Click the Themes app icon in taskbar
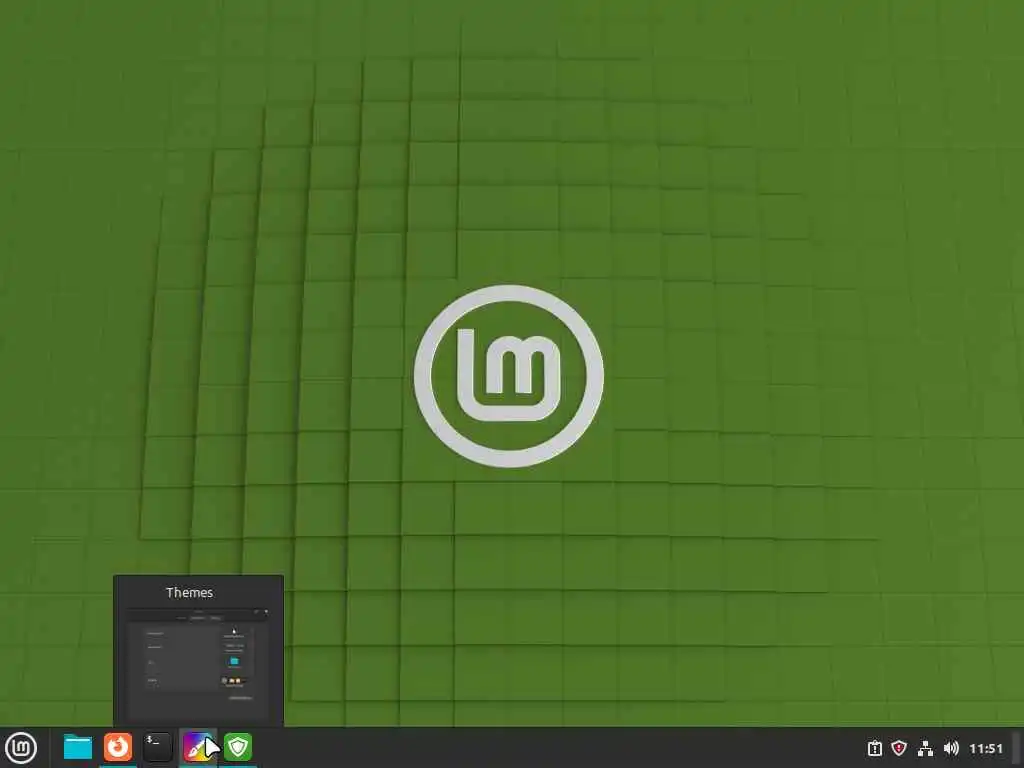The width and height of the screenshot is (1024, 768). [x=198, y=747]
